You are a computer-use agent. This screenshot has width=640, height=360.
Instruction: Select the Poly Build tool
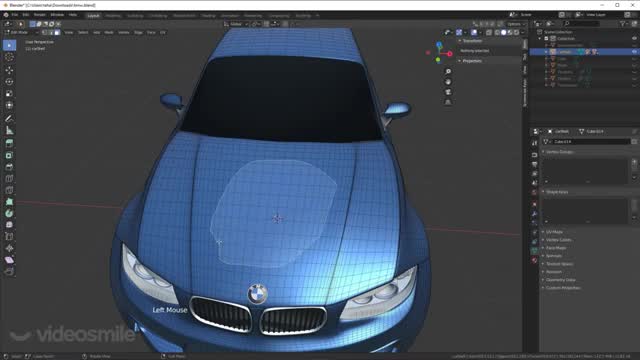point(9,202)
